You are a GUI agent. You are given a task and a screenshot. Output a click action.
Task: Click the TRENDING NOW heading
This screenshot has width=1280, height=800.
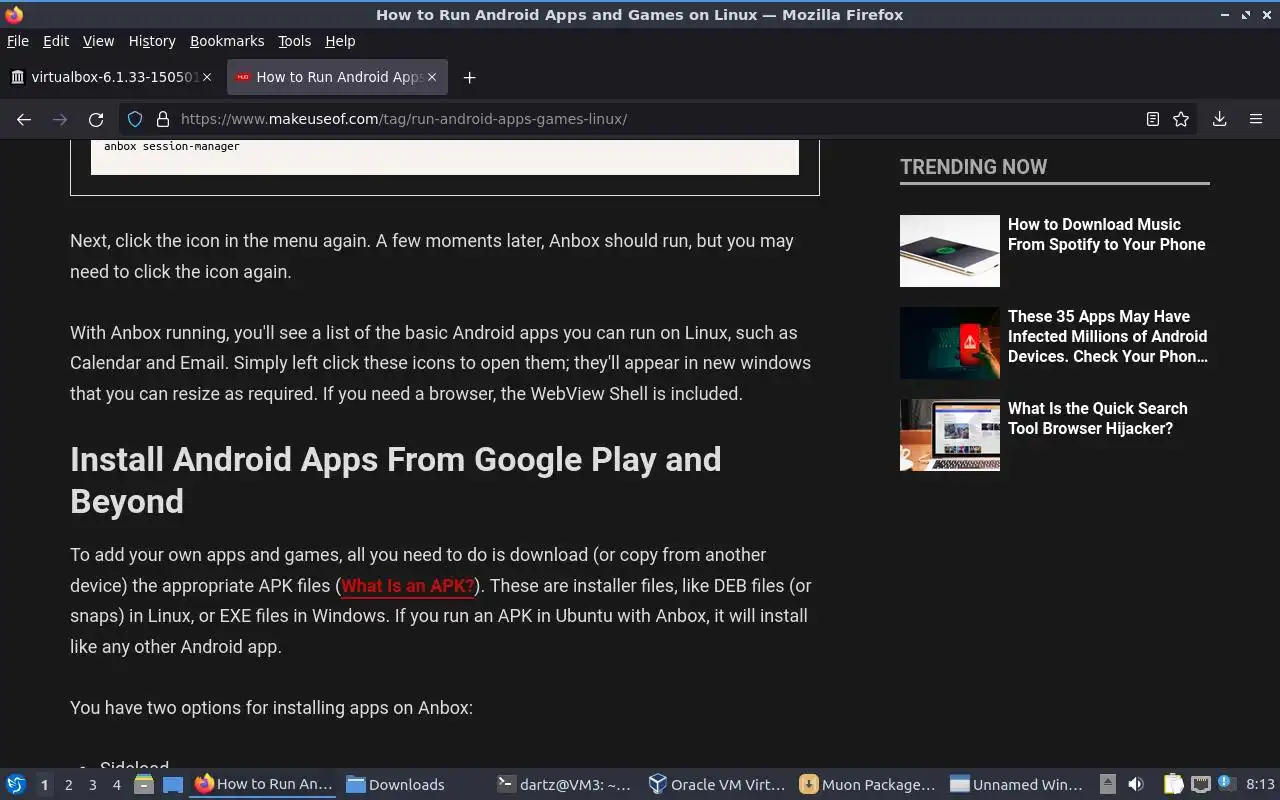pos(973,167)
